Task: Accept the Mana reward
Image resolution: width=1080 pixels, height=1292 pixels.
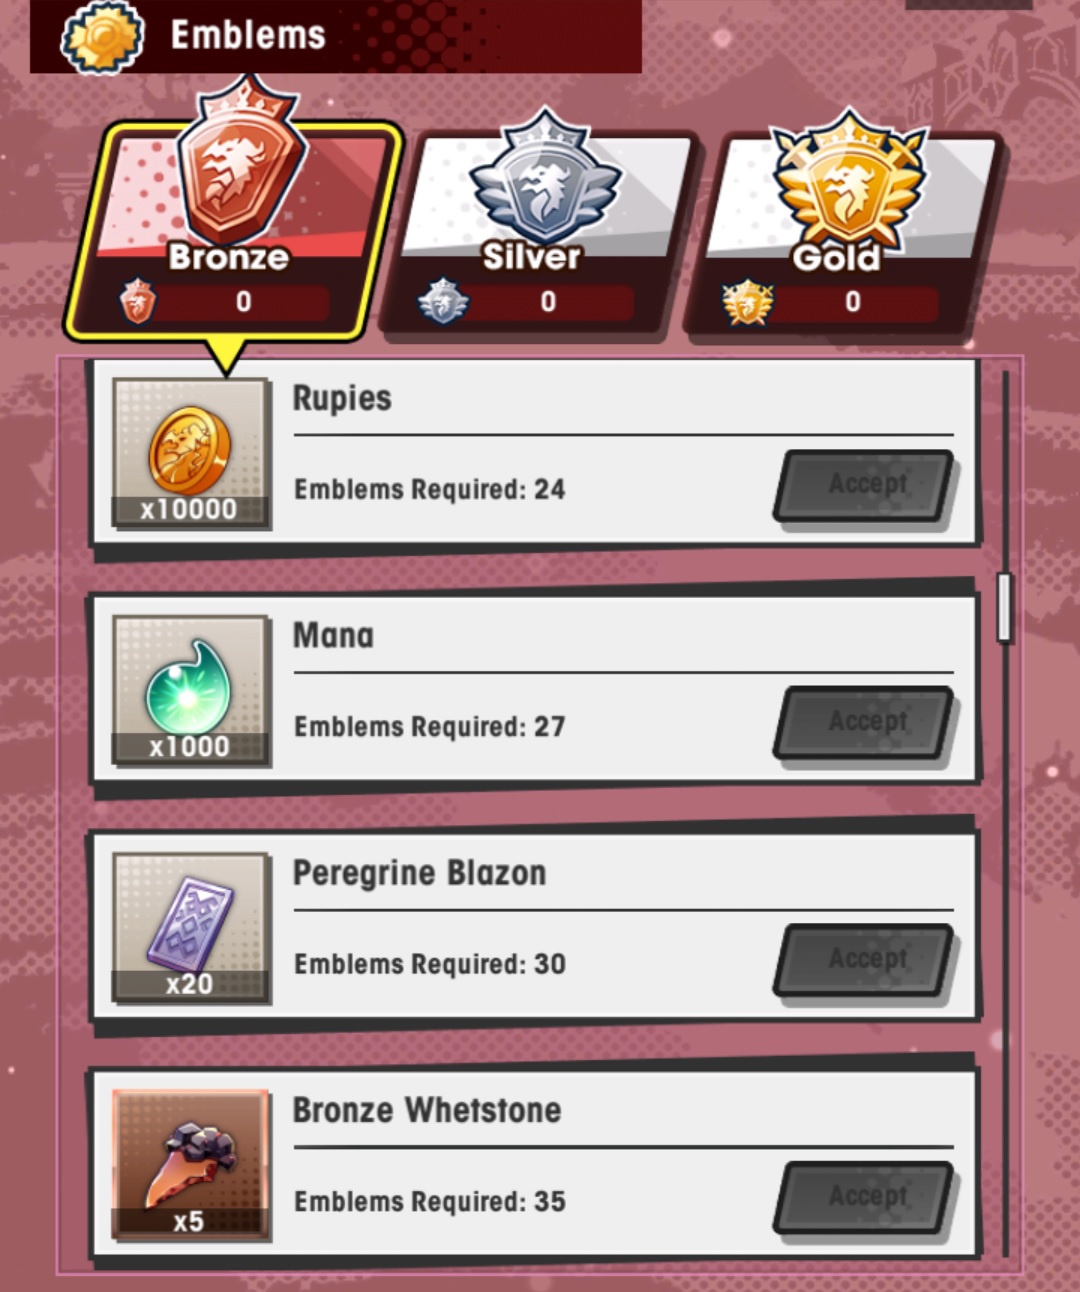Action: coord(865,722)
